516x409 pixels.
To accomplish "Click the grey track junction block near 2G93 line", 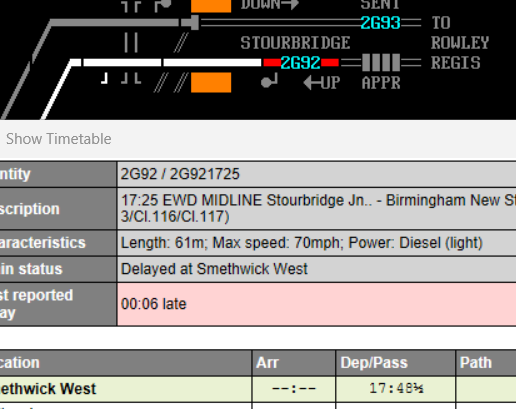I will 190,23.
